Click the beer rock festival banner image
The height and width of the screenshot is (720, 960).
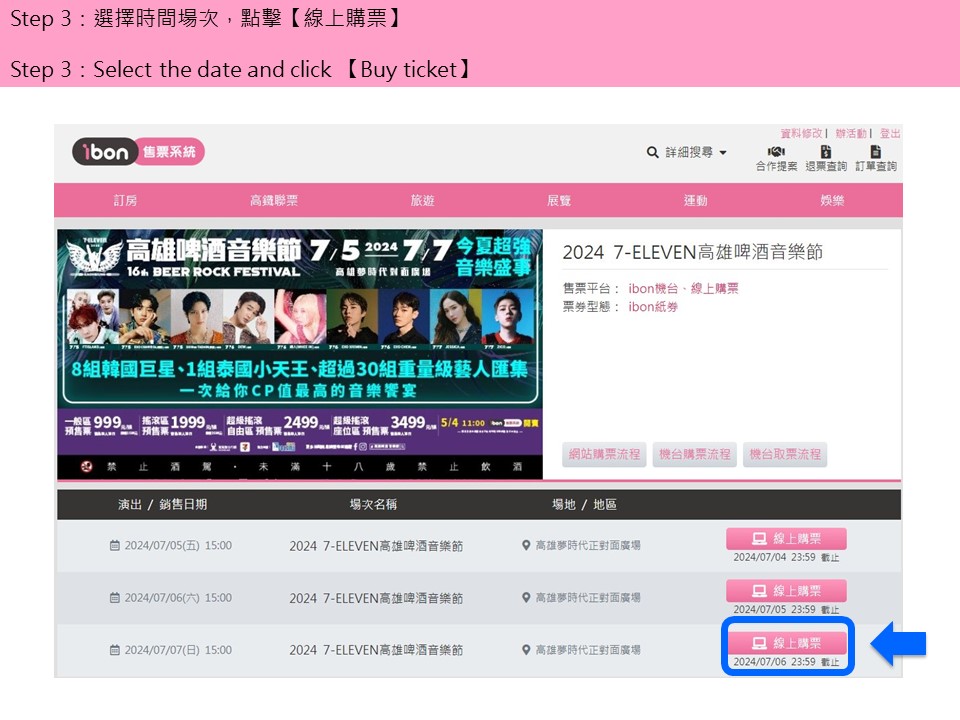(x=300, y=355)
